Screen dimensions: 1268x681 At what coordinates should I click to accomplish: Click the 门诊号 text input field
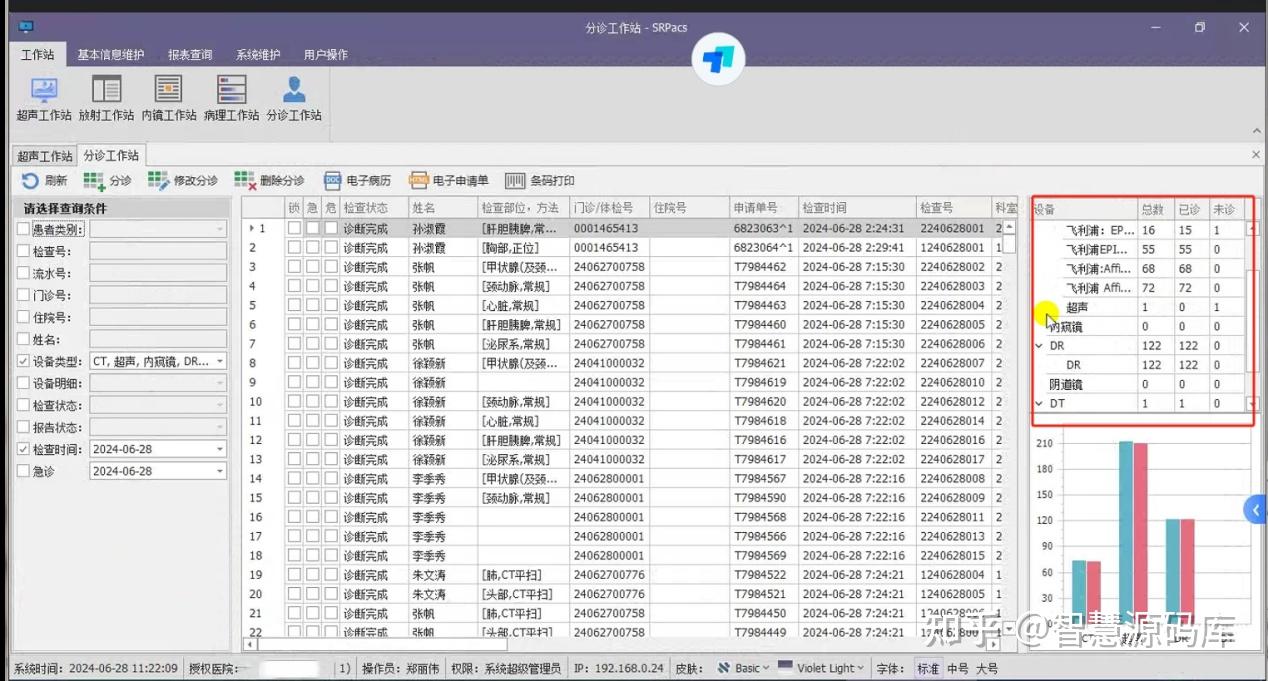158,295
